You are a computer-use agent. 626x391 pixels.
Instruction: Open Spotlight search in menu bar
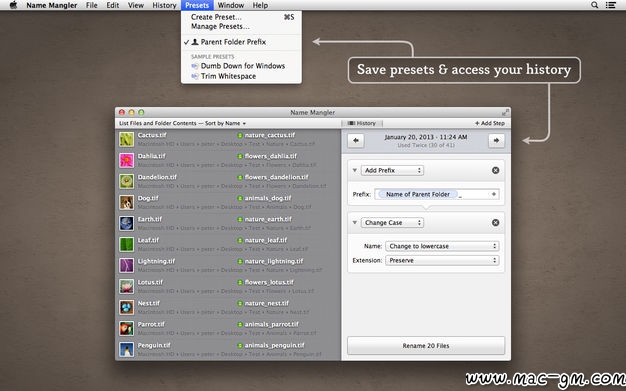594,5
